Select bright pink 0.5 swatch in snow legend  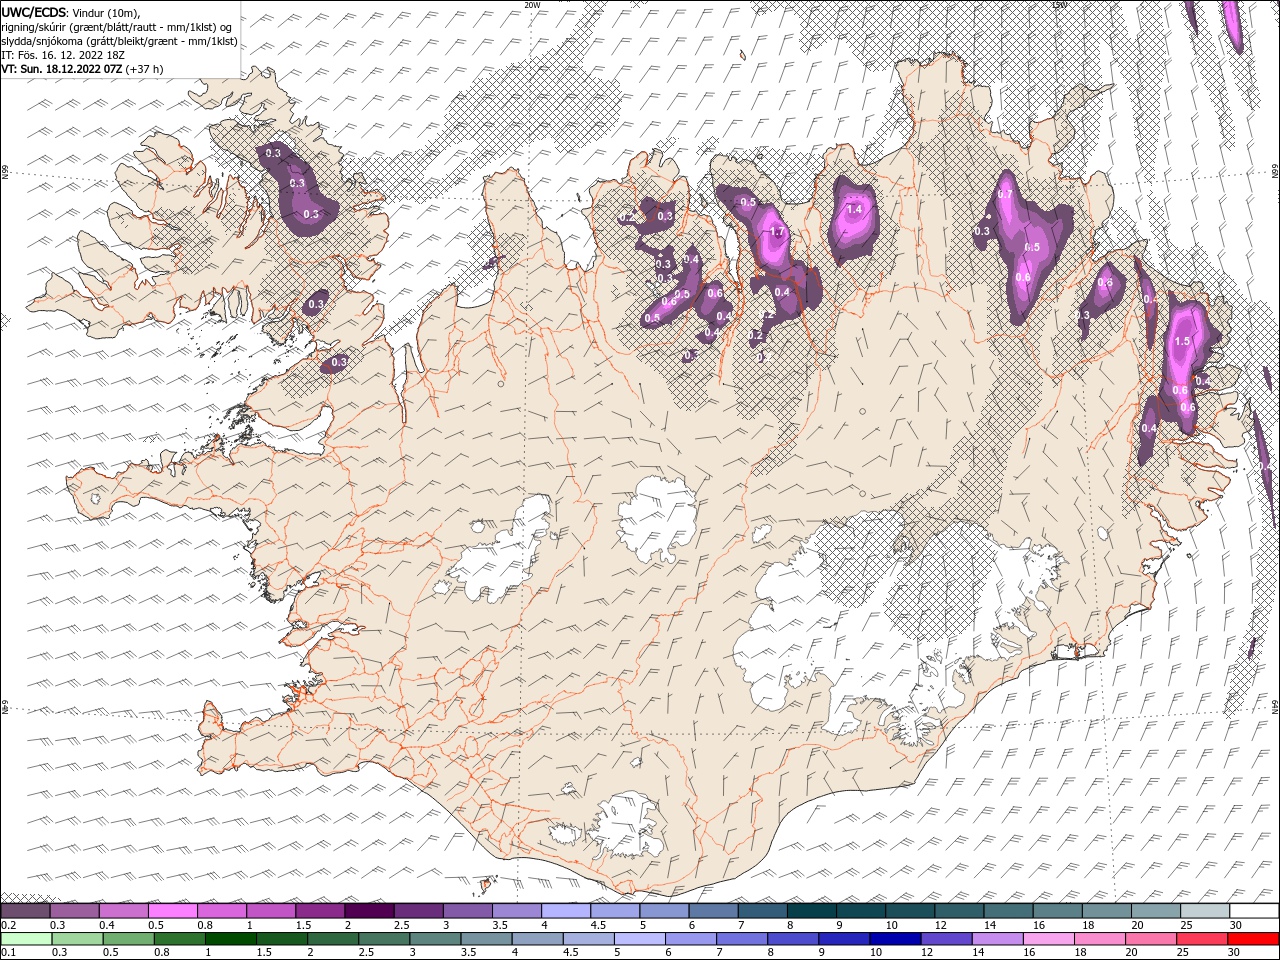tap(172, 910)
